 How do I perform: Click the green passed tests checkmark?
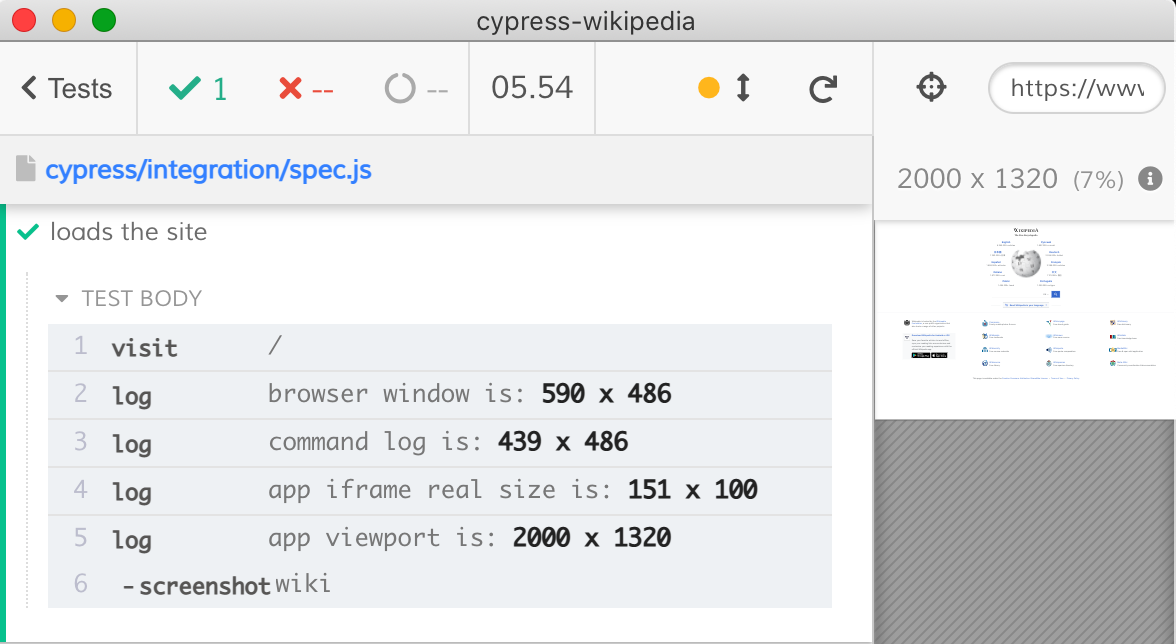(x=185, y=89)
